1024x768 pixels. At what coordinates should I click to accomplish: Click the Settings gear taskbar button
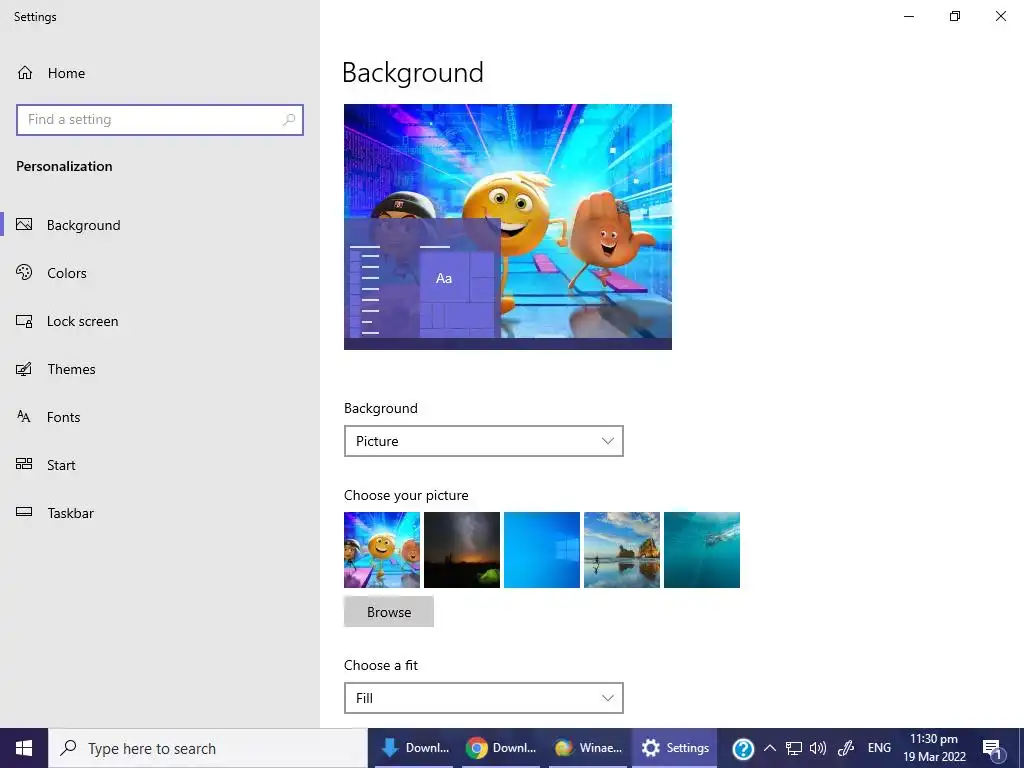(x=675, y=748)
